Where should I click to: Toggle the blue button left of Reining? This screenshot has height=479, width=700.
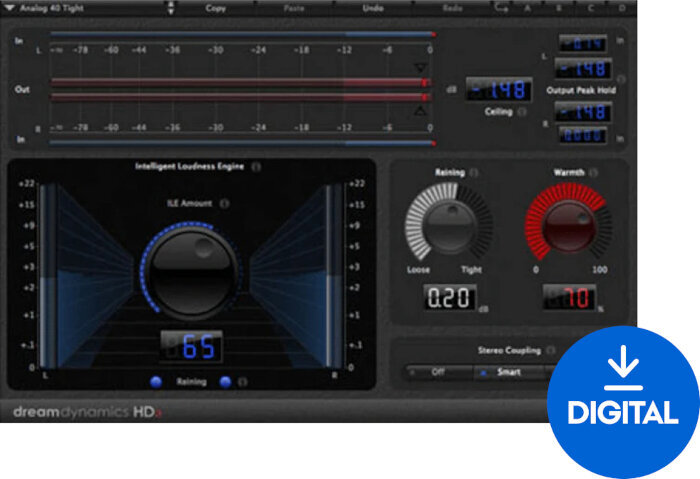click(x=156, y=382)
